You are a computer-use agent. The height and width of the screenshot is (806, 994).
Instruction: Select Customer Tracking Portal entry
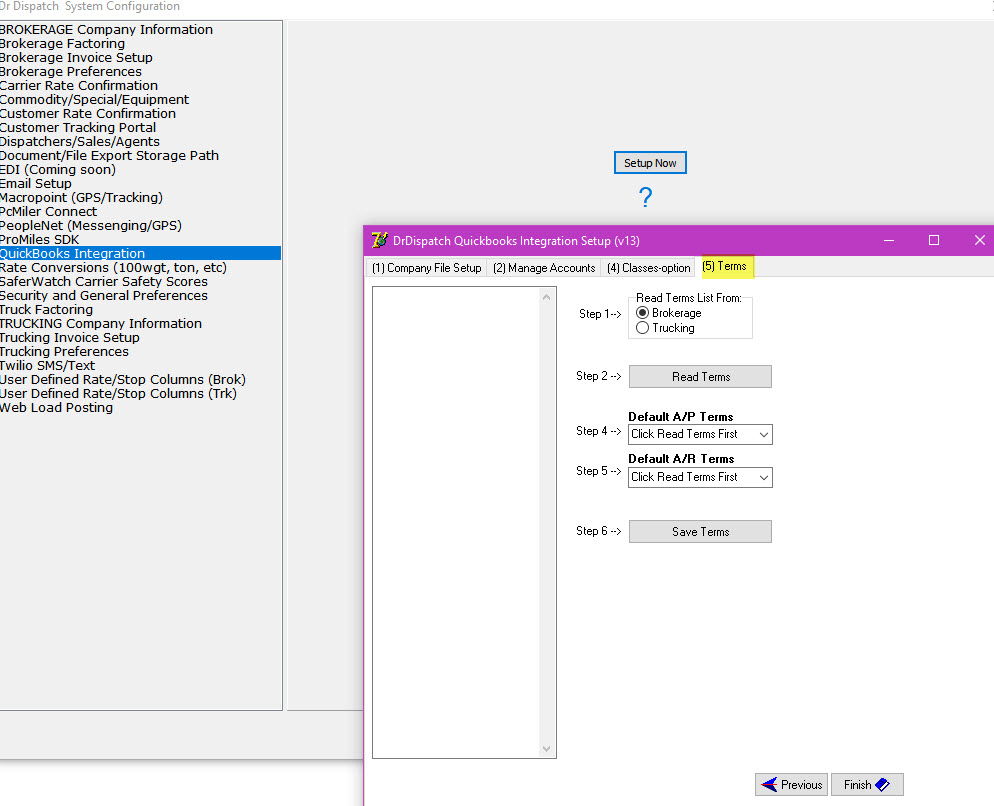tap(77, 127)
